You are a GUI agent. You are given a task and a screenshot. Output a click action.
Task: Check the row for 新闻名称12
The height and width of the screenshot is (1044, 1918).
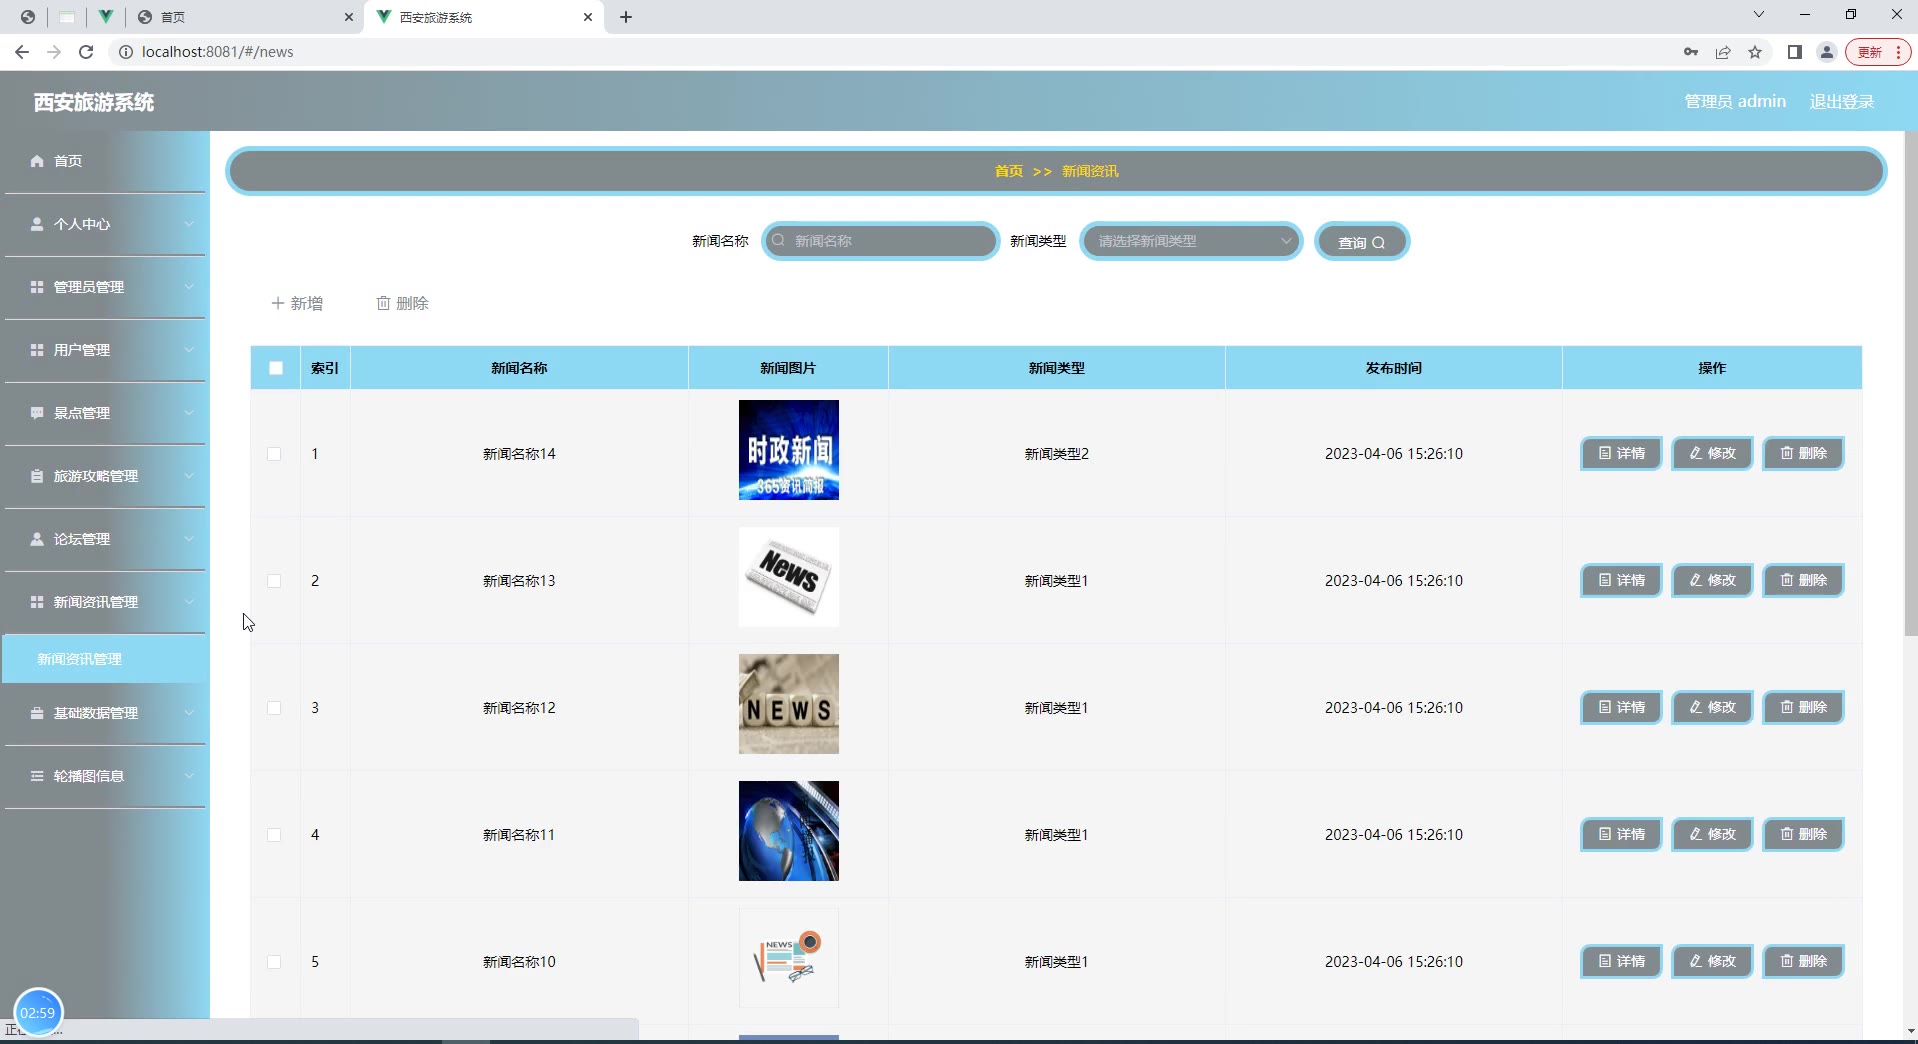point(274,708)
